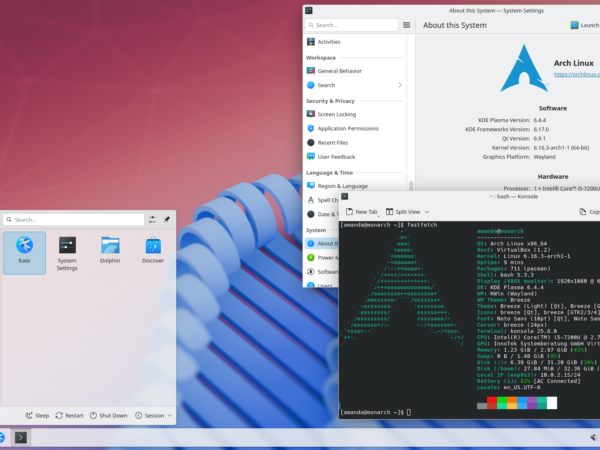Select Activities in settings sidebar
This screenshot has height=450, width=600.
(354, 42)
